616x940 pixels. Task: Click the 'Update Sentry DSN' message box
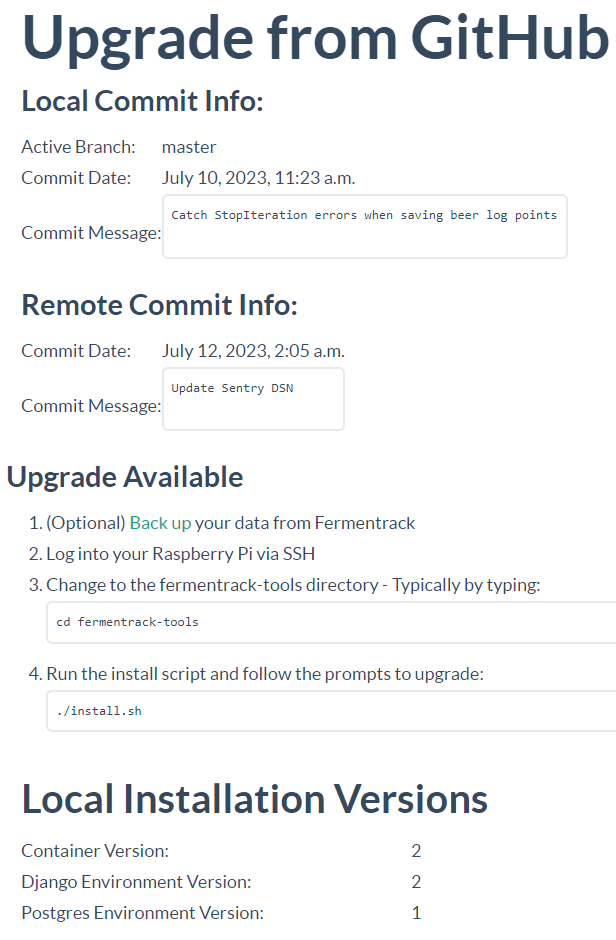pyautogui.click(x=253, y=399)
